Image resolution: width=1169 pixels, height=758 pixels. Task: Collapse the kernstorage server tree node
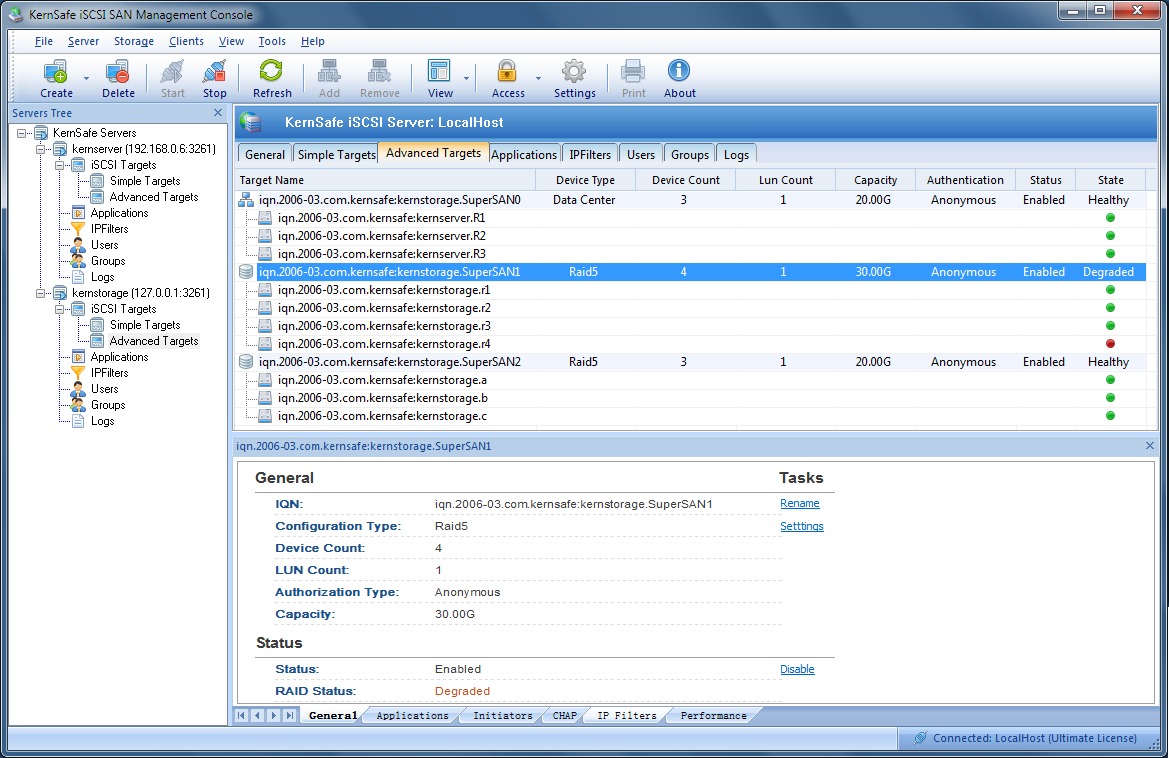pyautogui.click(x=42, y=293)
